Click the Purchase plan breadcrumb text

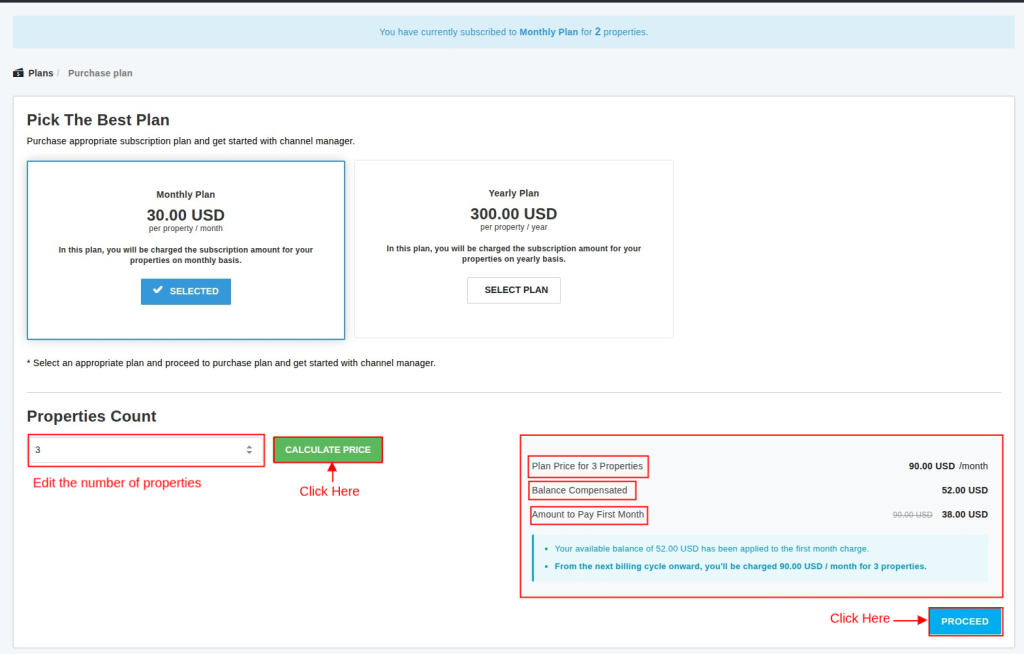point(100,73)
